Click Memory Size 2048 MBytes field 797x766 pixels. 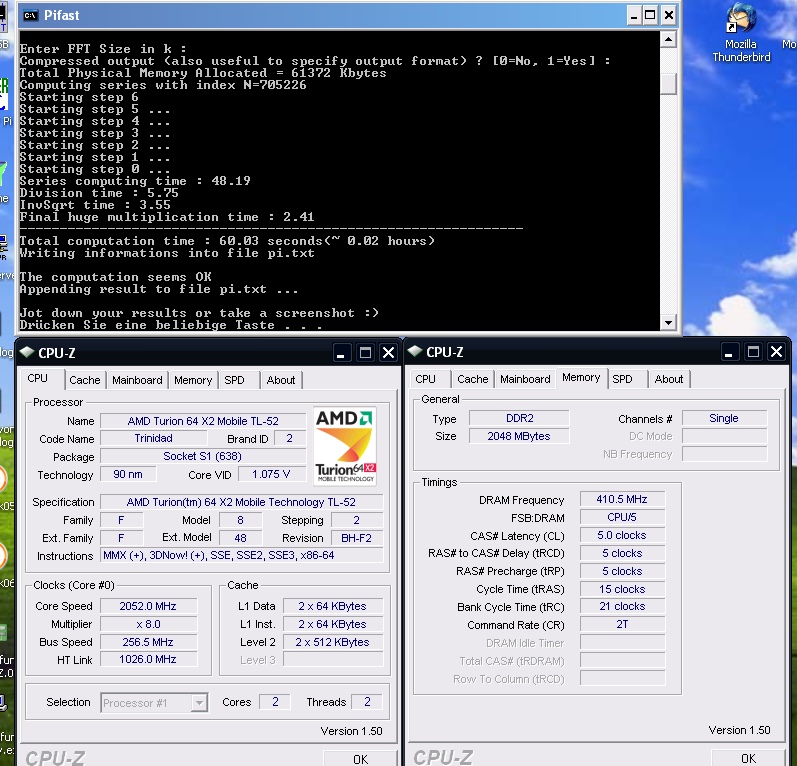pos(519,436)
